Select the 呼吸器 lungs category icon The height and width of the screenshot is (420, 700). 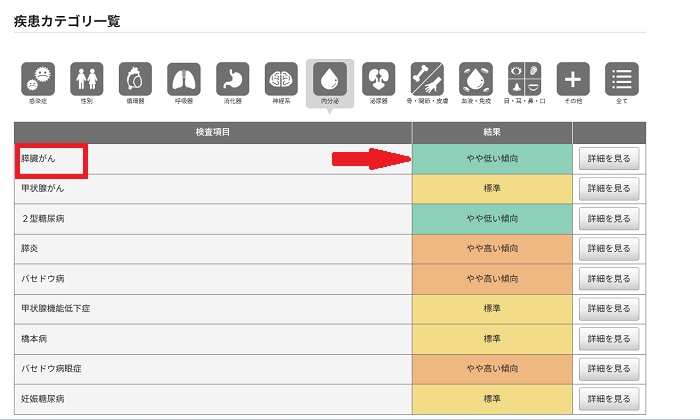pos(184,79)
